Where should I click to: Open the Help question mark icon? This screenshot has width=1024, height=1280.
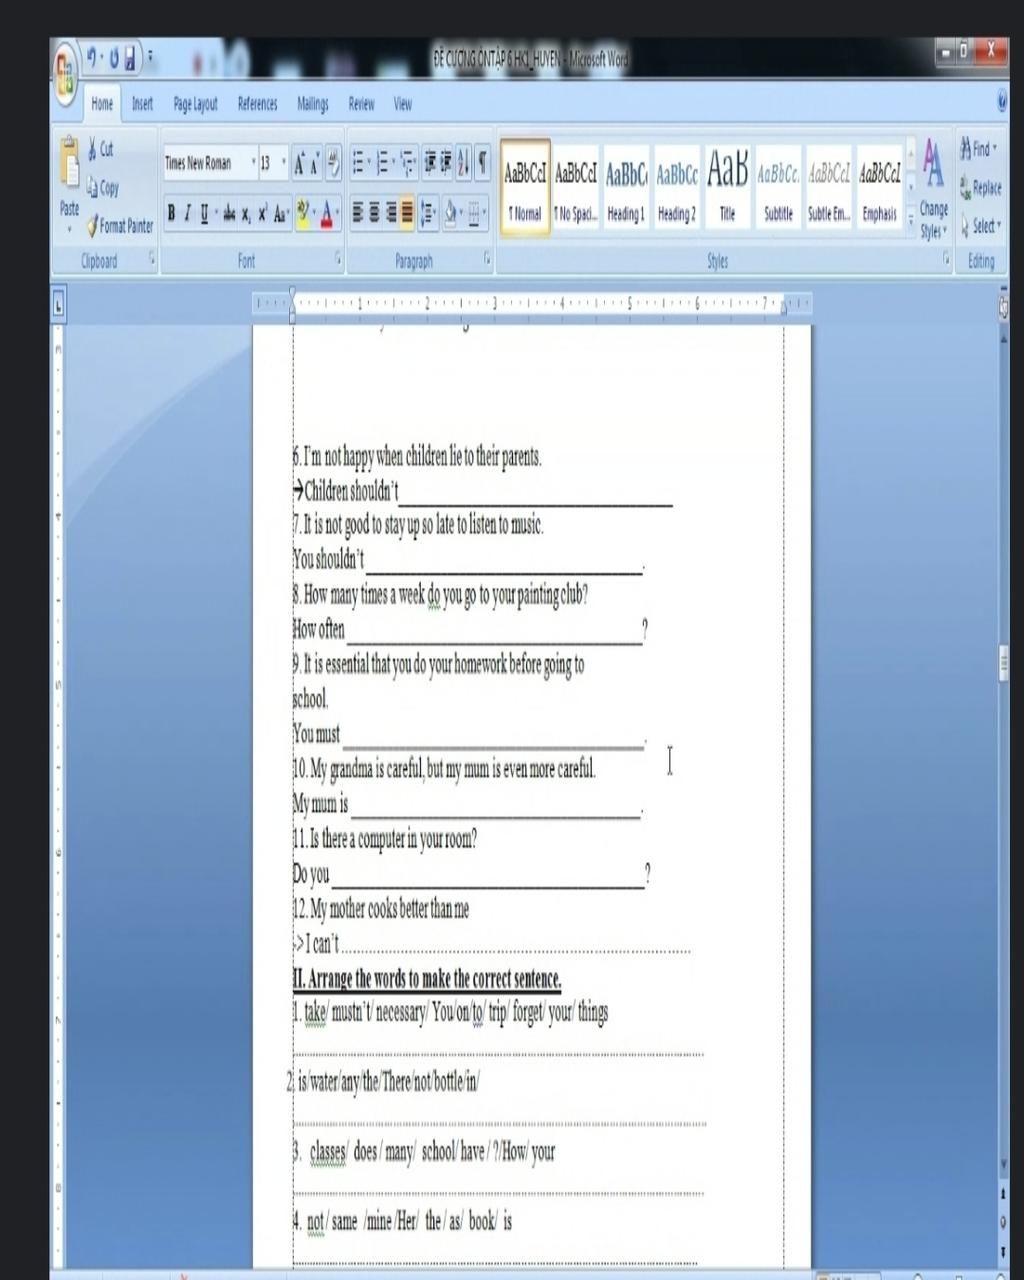pyautogui.click(x=1003, y=102)
